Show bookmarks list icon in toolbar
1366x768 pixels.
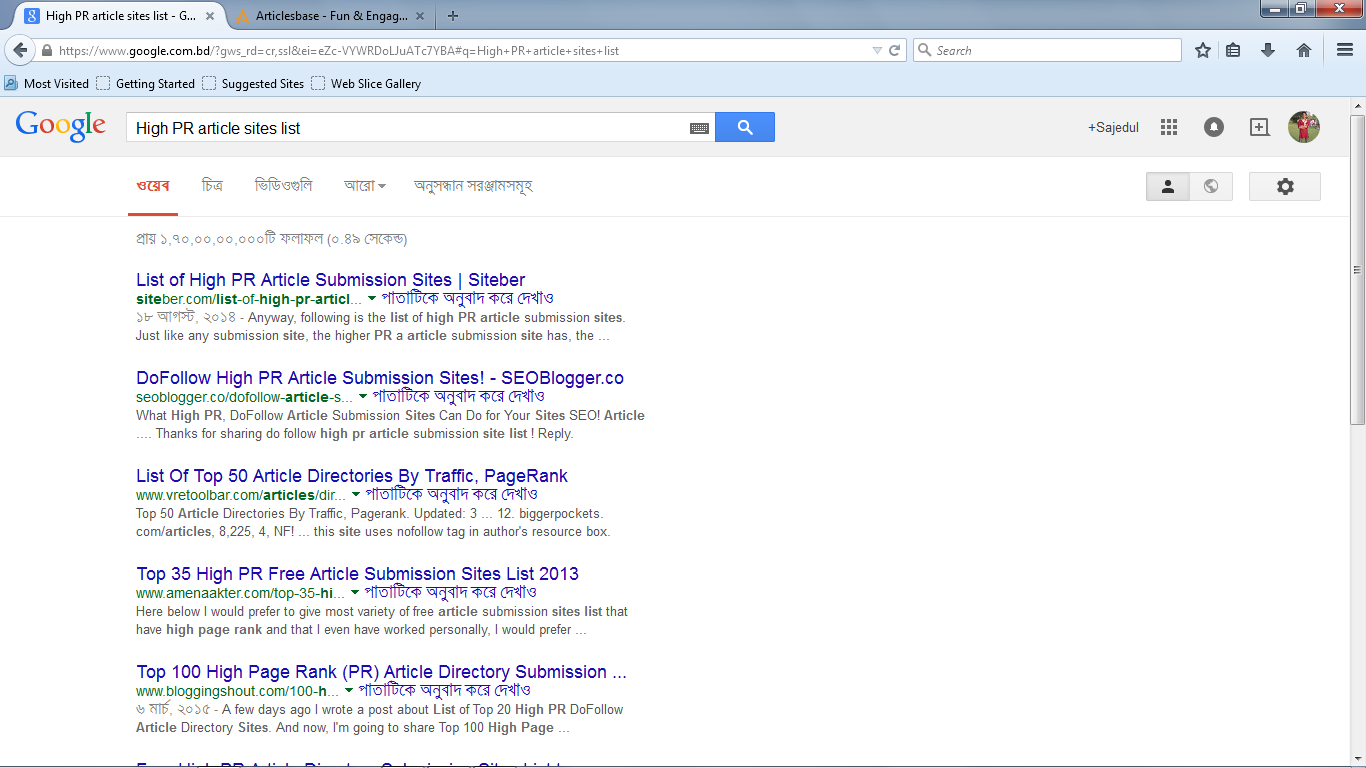[1233, 50]
